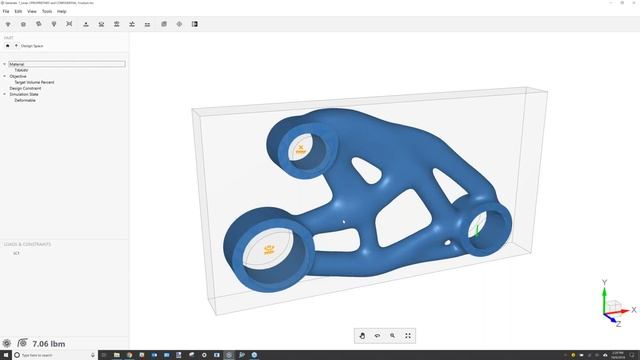
Task: Activate the zoom magnifier view tool
Action: [x=392, y=336]
